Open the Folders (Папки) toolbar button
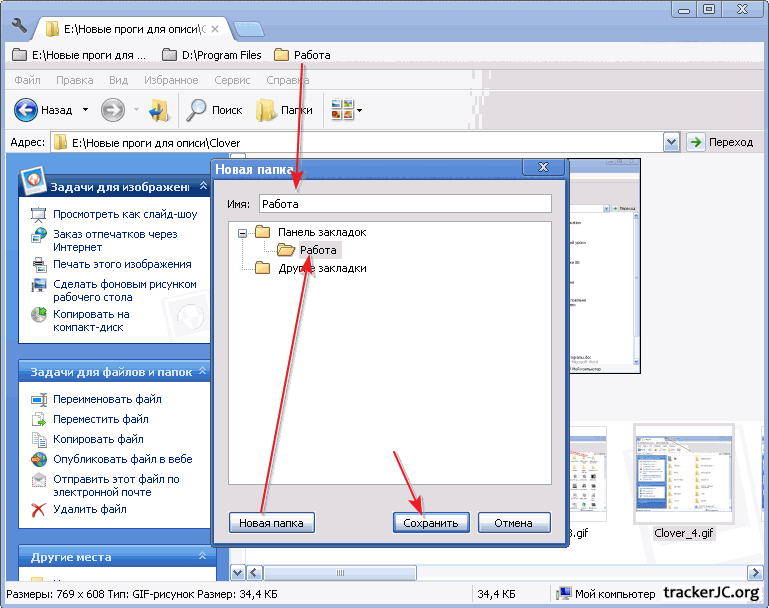 (x=285, y=110)
